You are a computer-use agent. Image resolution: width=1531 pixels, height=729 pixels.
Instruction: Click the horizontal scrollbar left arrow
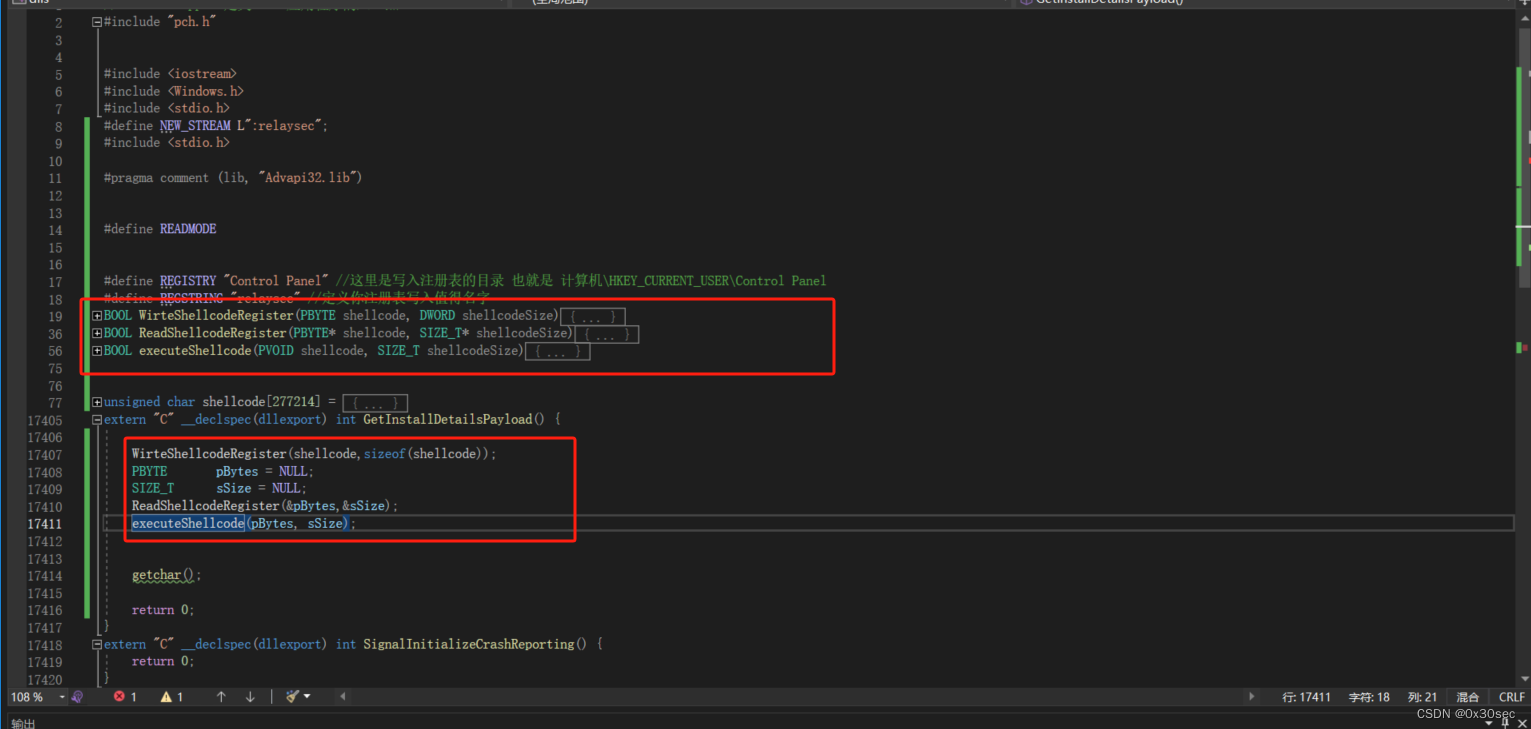tap(343, 697)
